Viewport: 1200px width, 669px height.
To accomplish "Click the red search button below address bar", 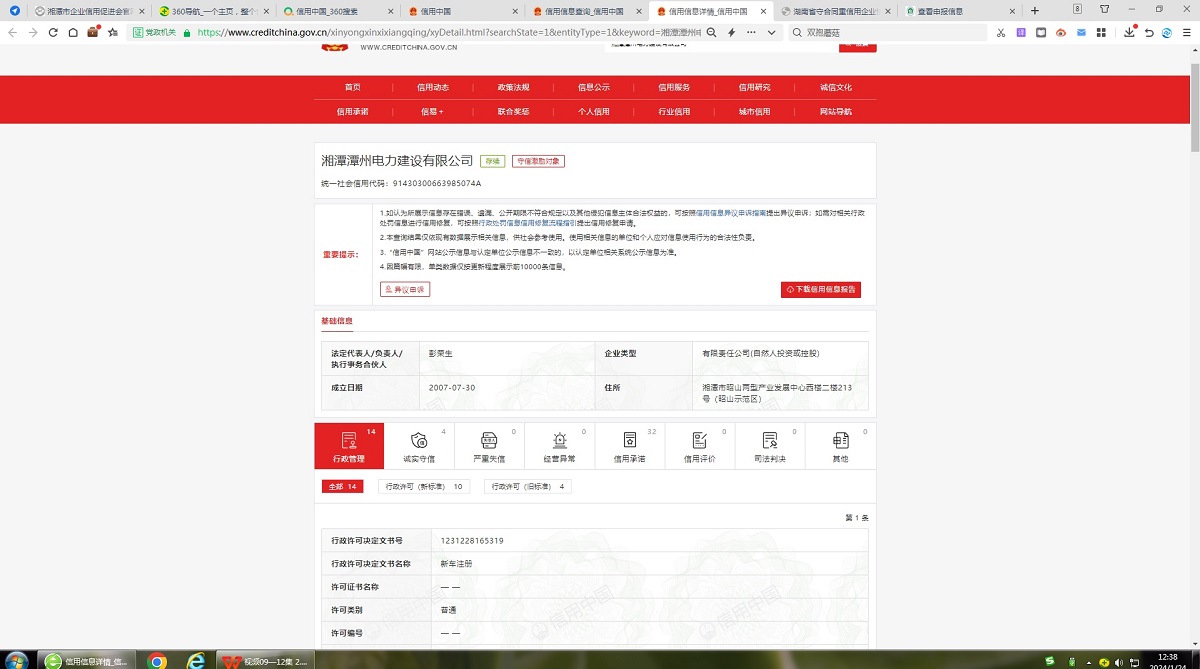I will [857, 46].
